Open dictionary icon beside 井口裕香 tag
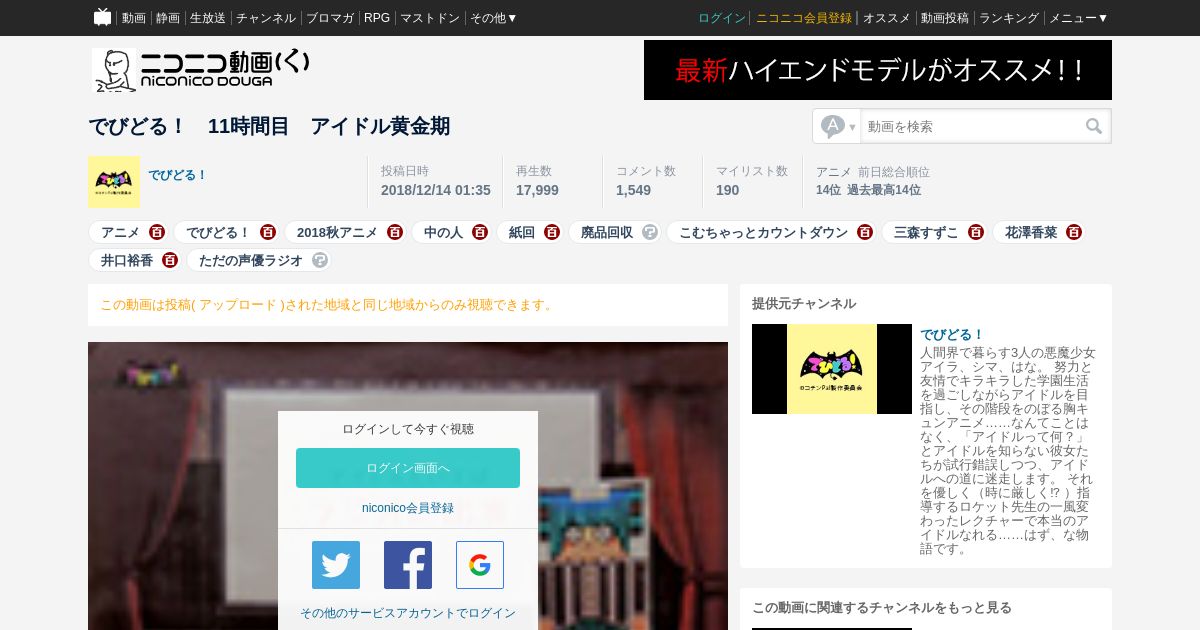Screen dimensions: 1200x630 pyautogui.click(x=170, y=260)
